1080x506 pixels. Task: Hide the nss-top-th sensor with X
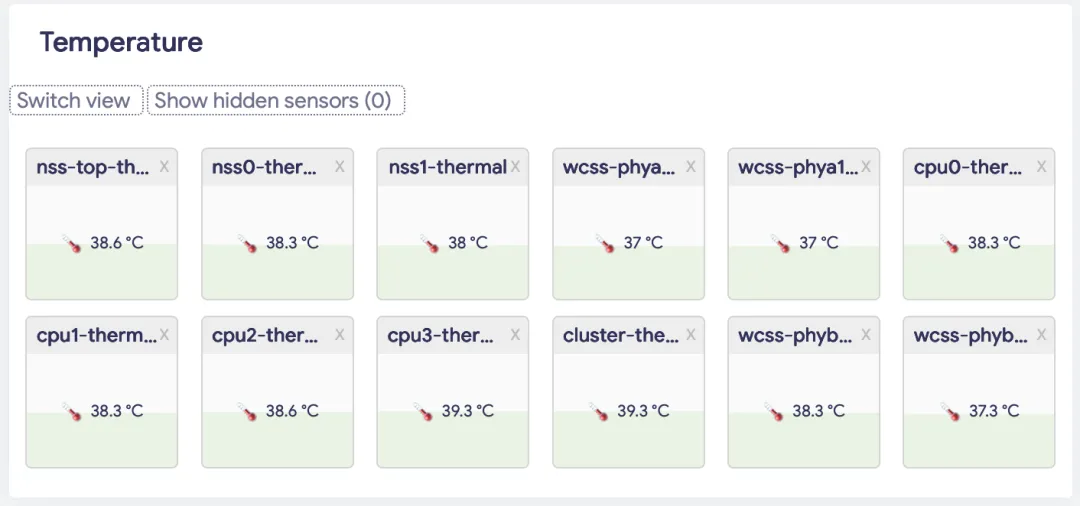pos(164,167)
